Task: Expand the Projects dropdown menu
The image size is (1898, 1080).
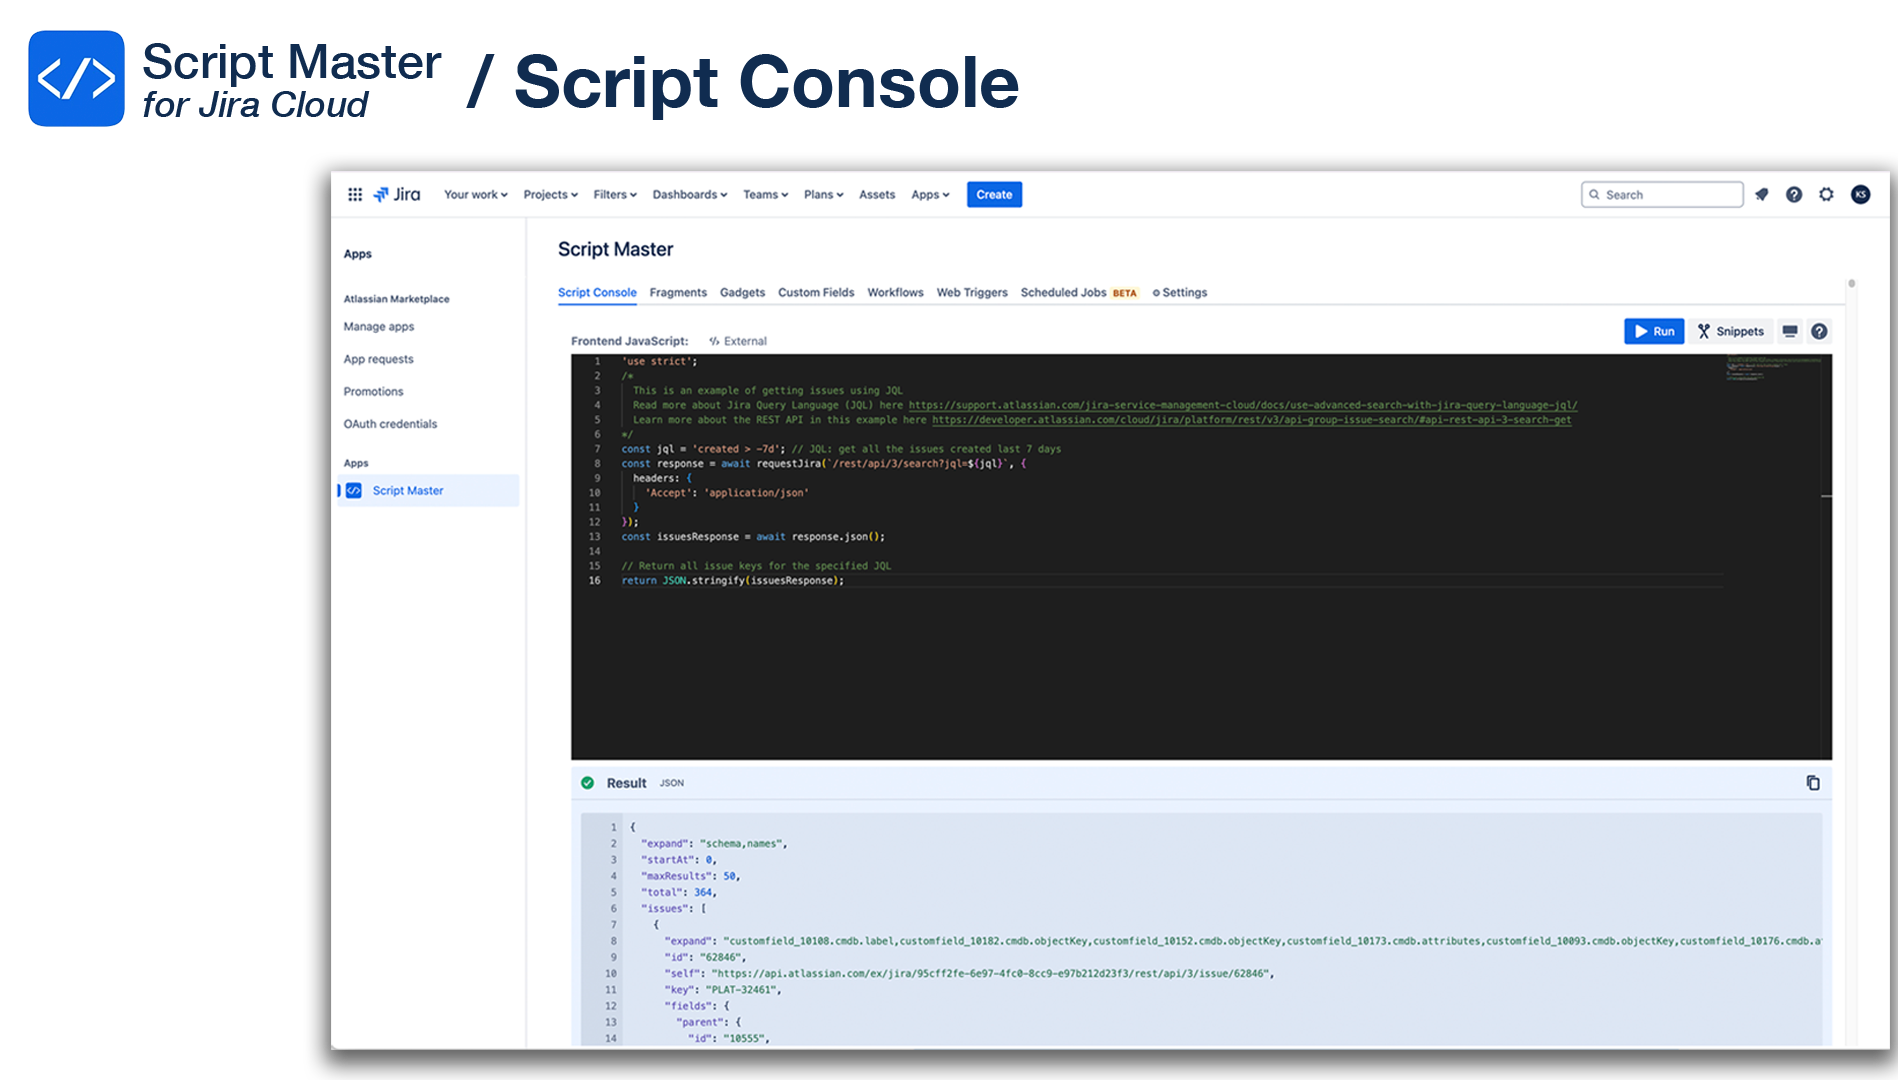Action: coord(550,195)
